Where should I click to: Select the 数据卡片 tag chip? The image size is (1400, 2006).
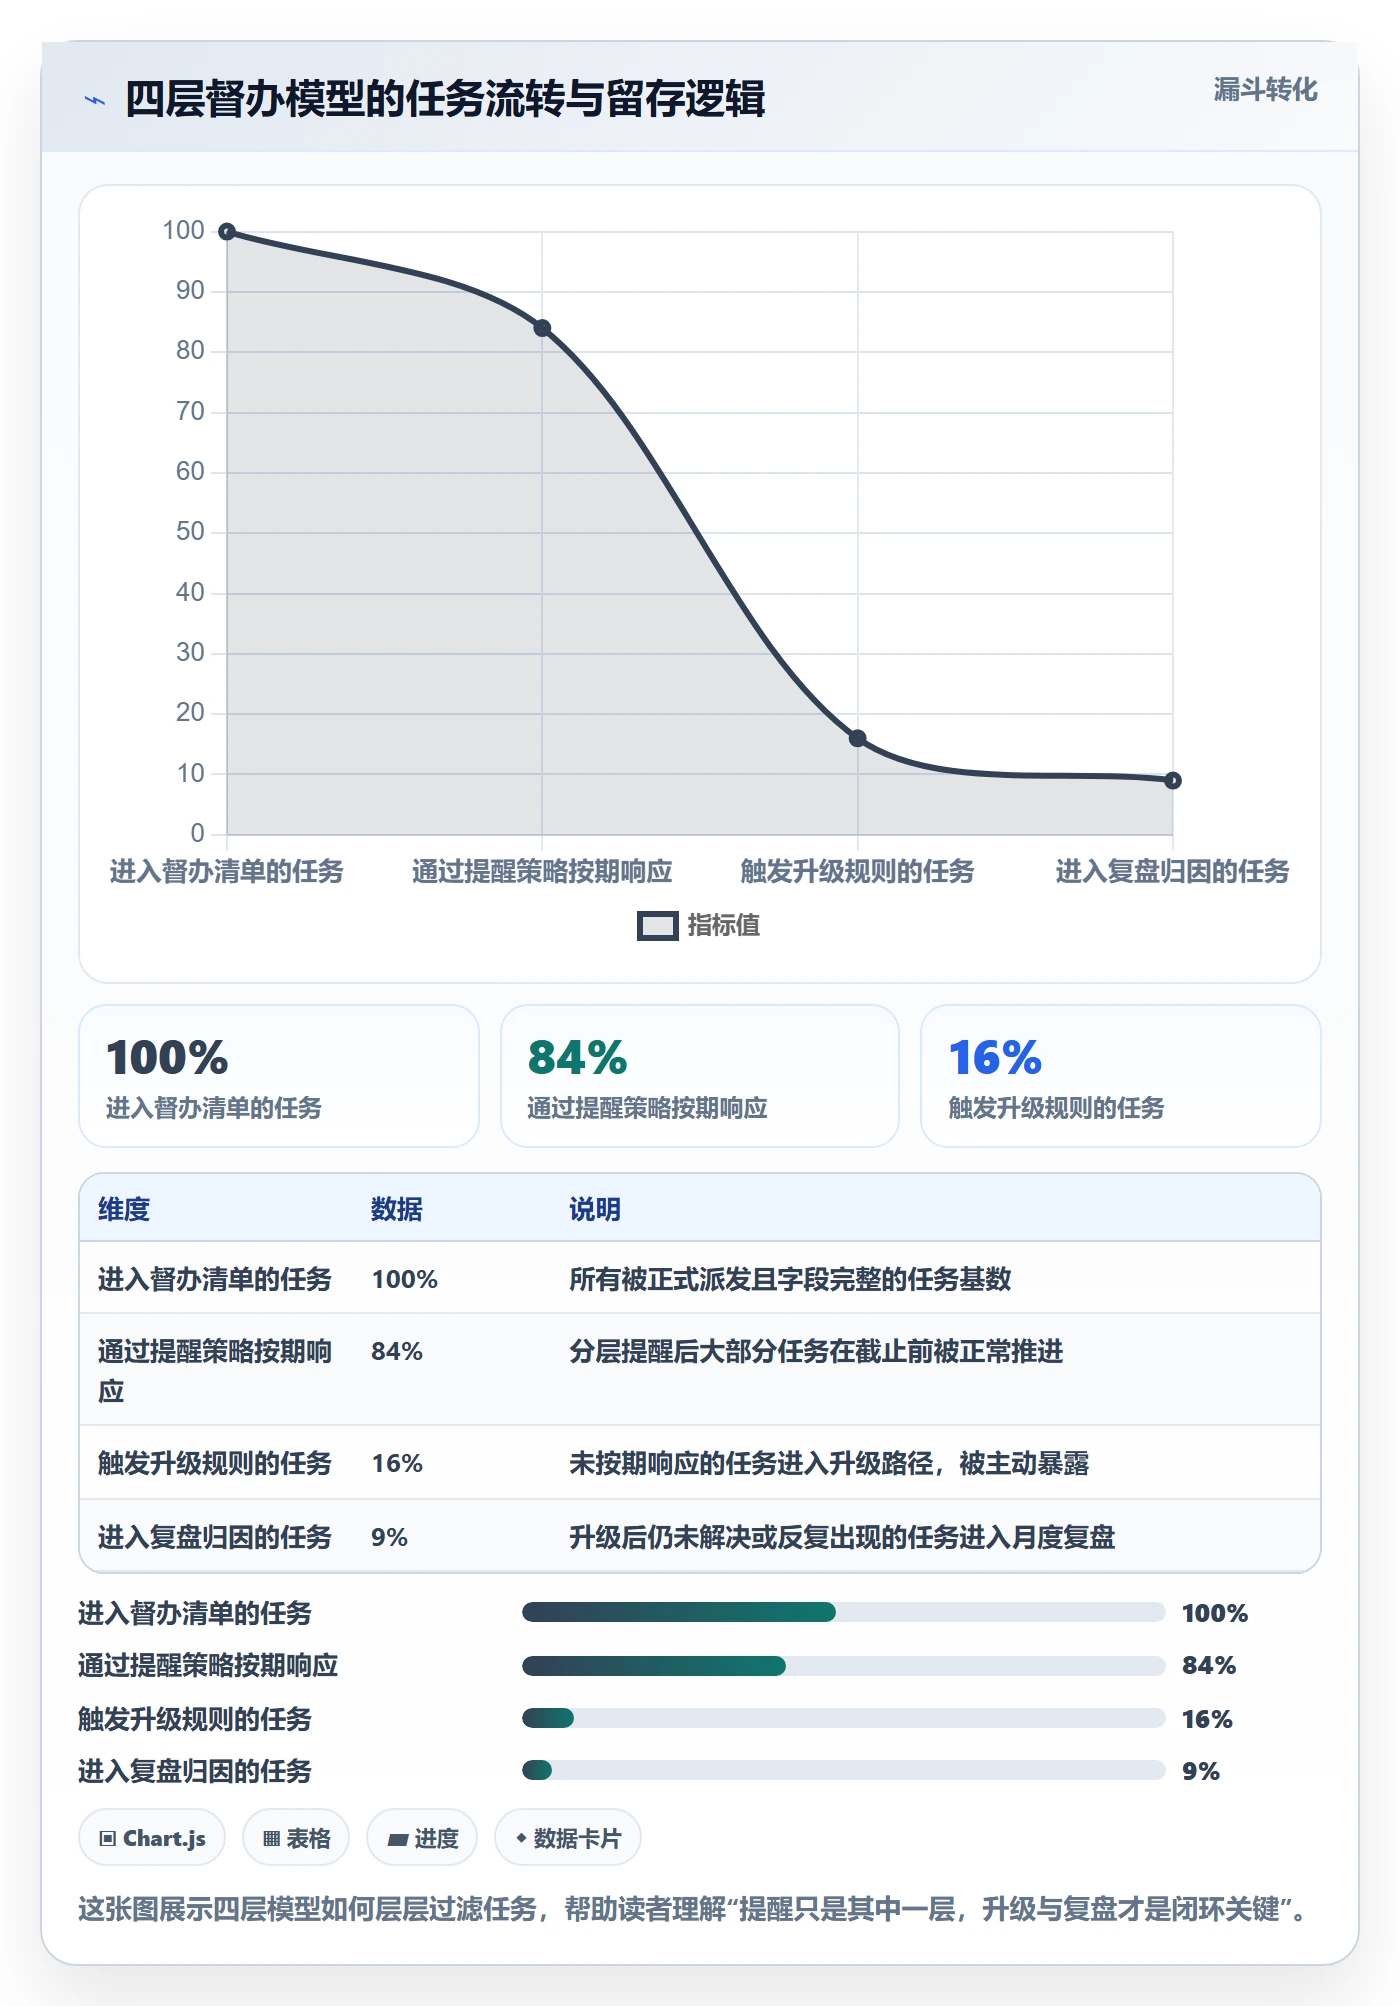pyautogui.click(x=568, y=1838)
